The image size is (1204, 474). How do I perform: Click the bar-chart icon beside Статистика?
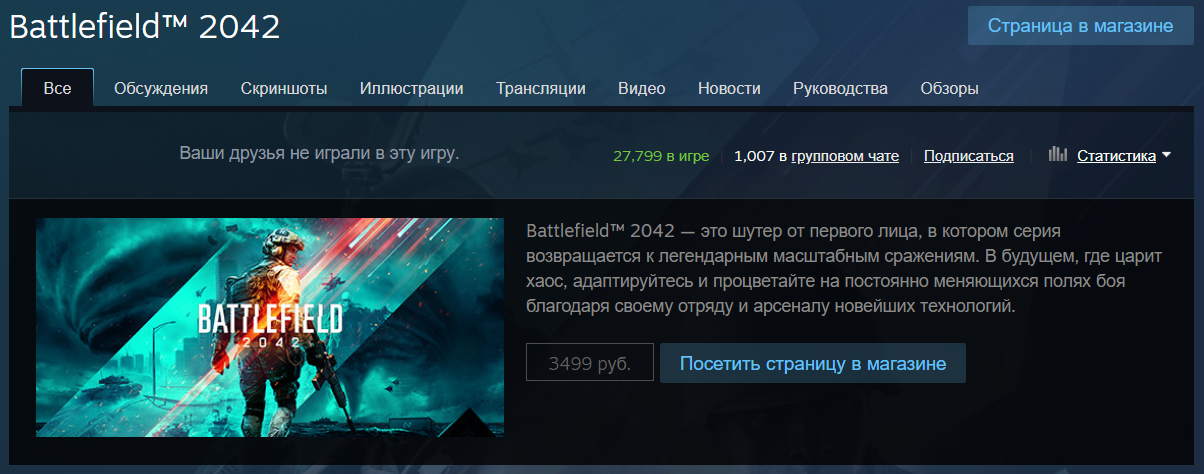click(x=1057, y=155)
